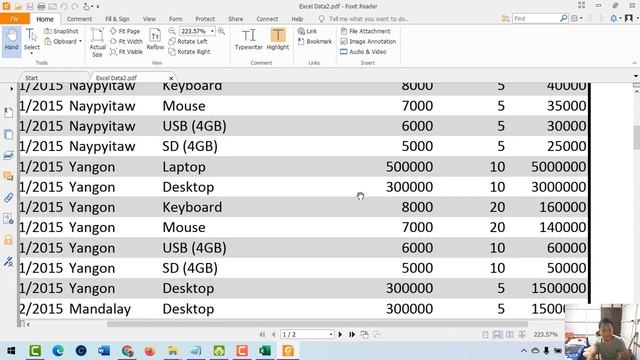640x360 pixels.
Task: Rotate the page right
Action: tap(189, 52)
